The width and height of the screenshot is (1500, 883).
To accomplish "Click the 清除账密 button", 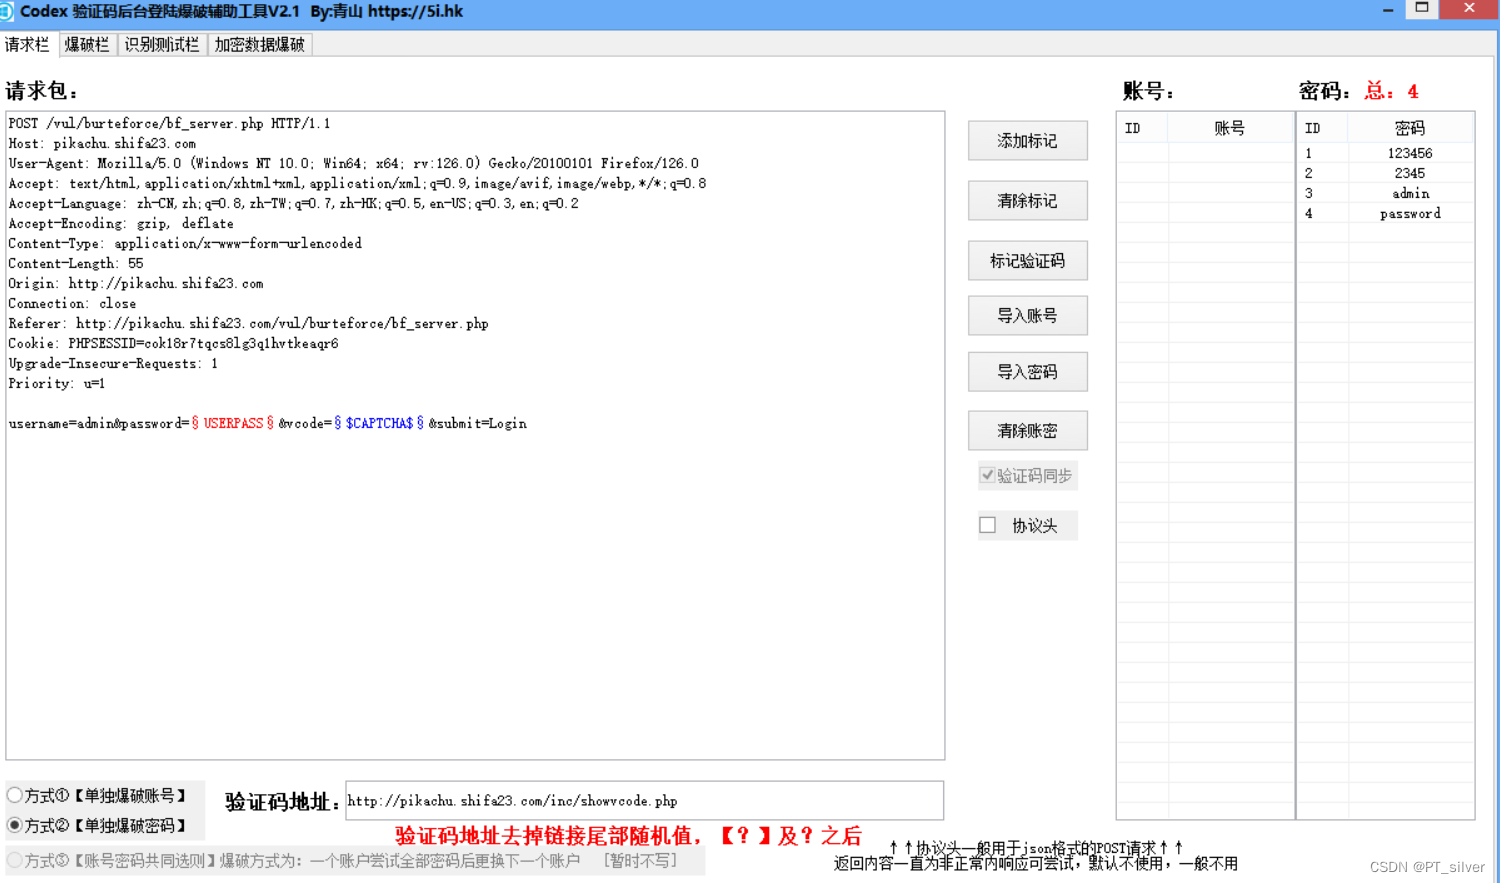I will (1027, 431).
